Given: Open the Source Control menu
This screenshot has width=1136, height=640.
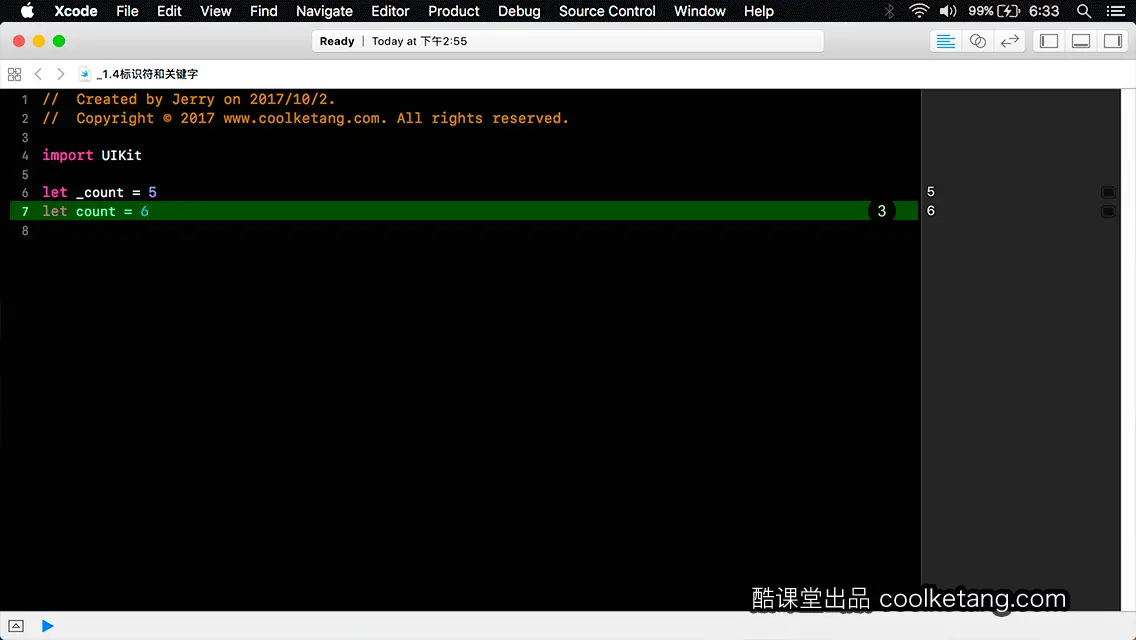Looking at the screenshot, I should point(607,11).
